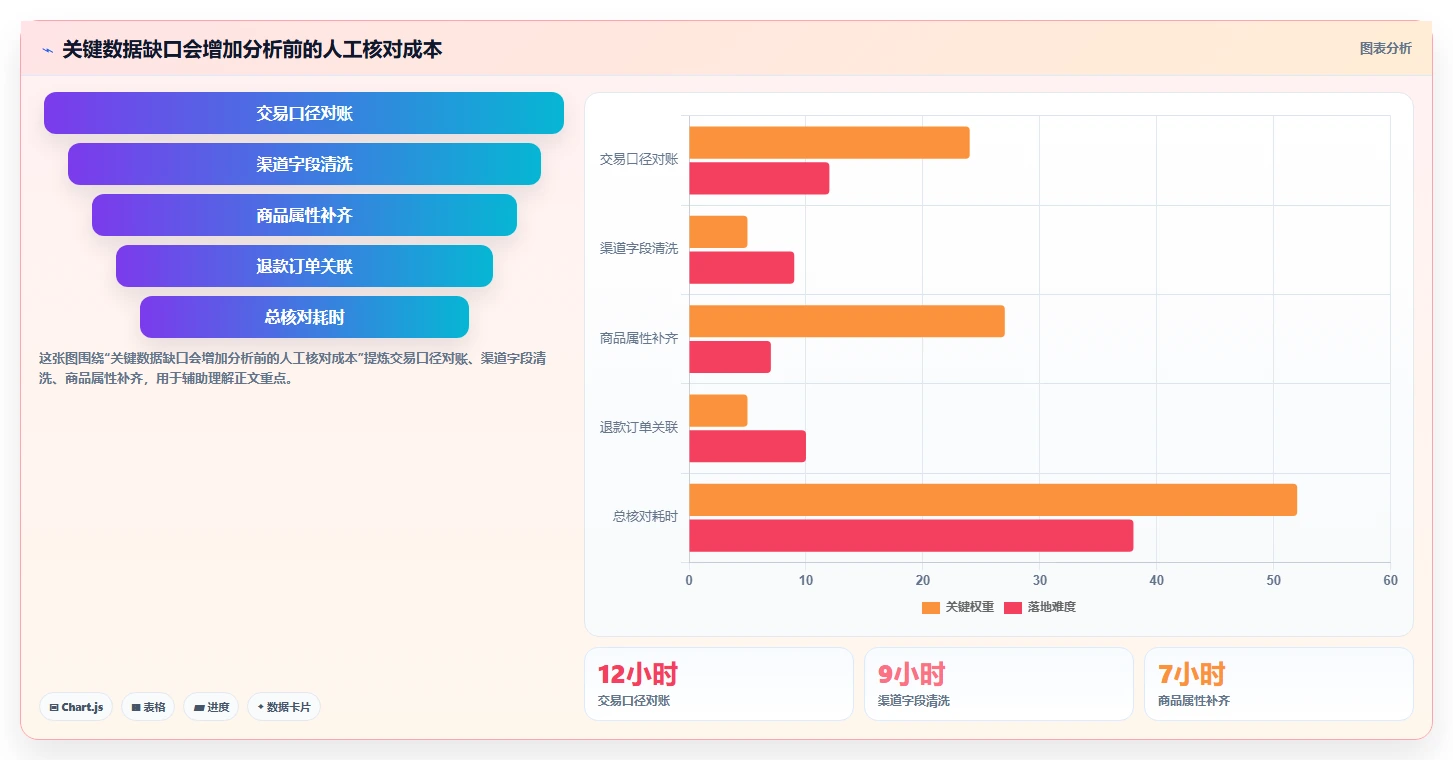1453x760 pixels.
Task: Open the 7小时 商品属性补齐 data card
Action: [1278, 684]
